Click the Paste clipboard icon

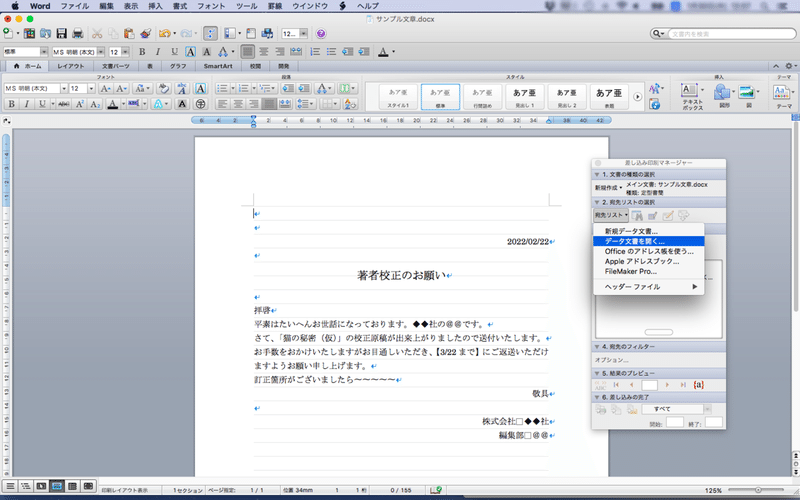pyautogui.click(x=129, y=34)
